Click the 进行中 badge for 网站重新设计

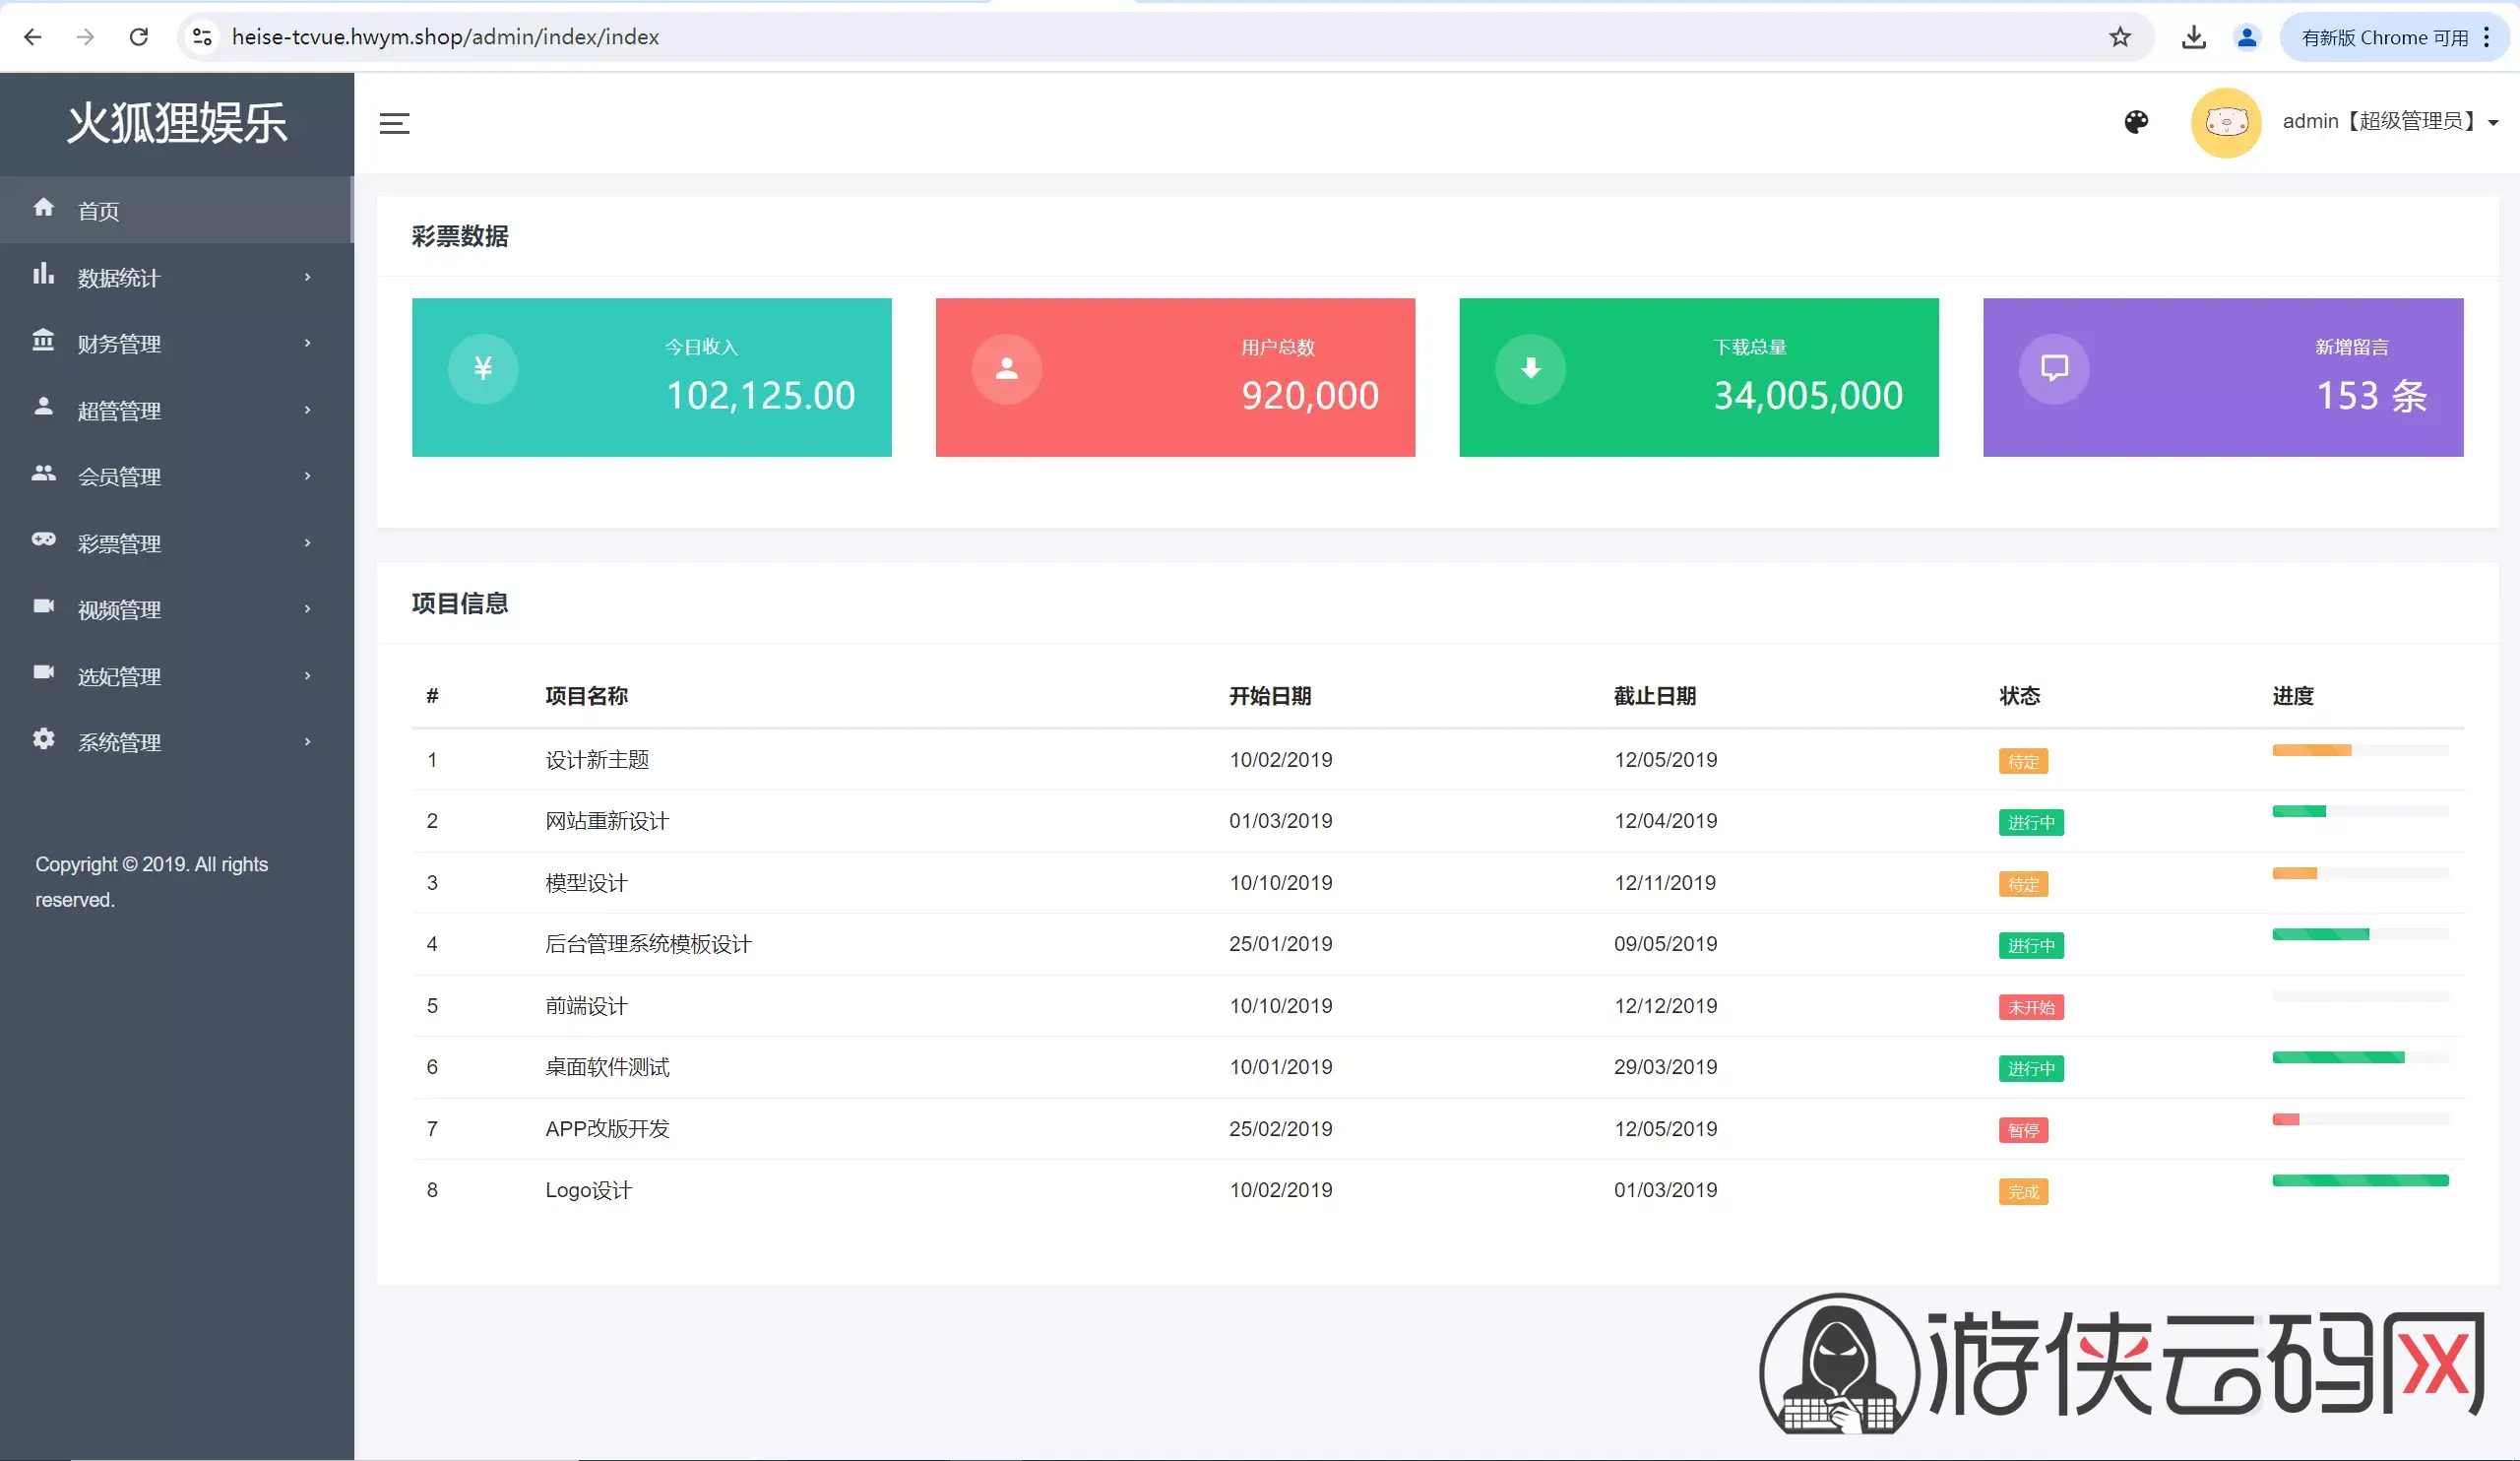click(2030, 822)
